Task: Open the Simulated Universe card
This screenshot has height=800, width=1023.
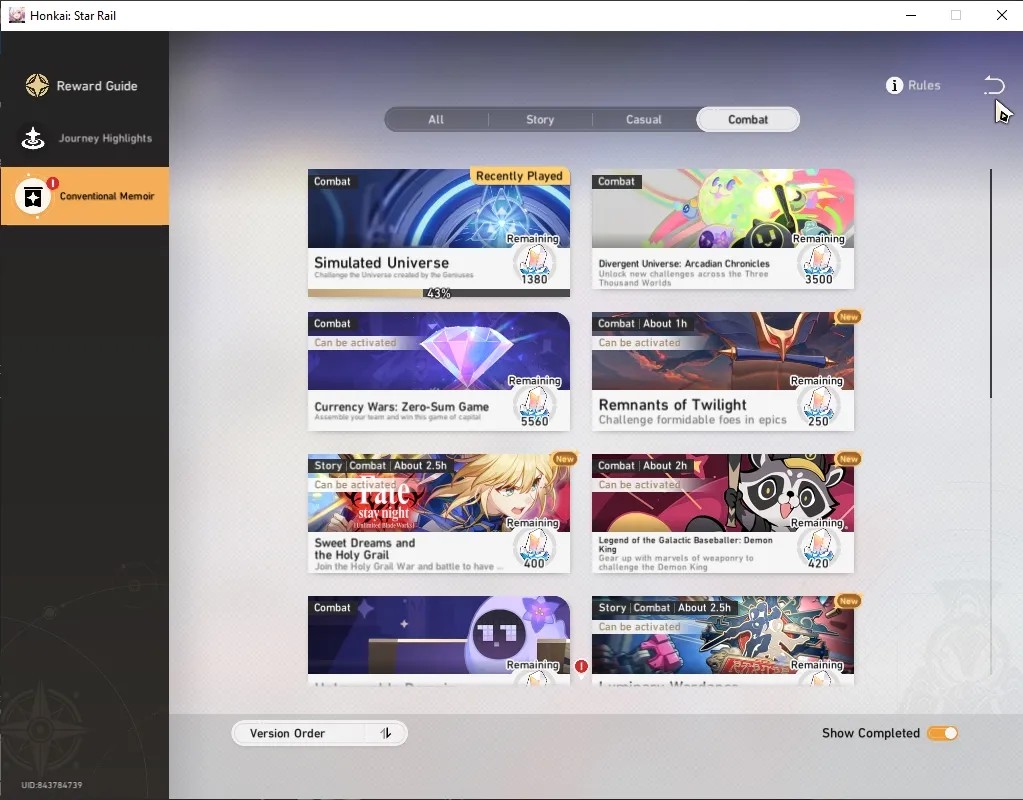Action: tap(438, 233)
